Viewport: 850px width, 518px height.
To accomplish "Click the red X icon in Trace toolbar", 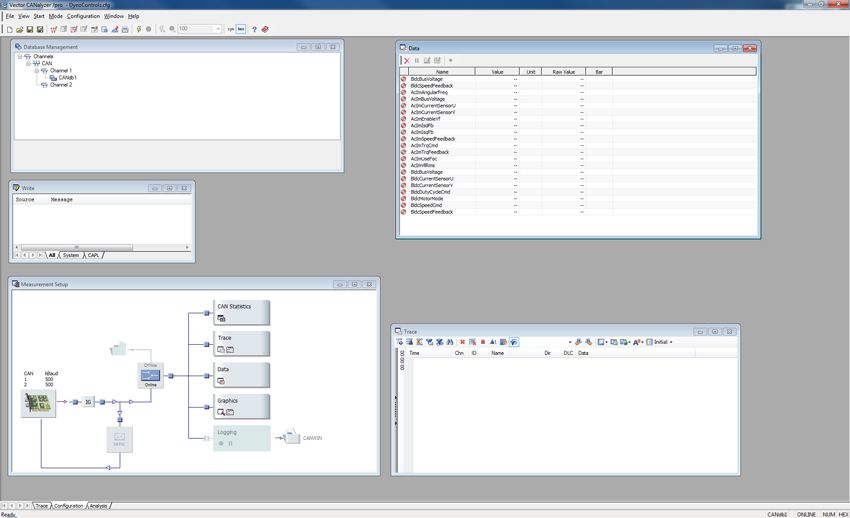I will tap(462, 342).
